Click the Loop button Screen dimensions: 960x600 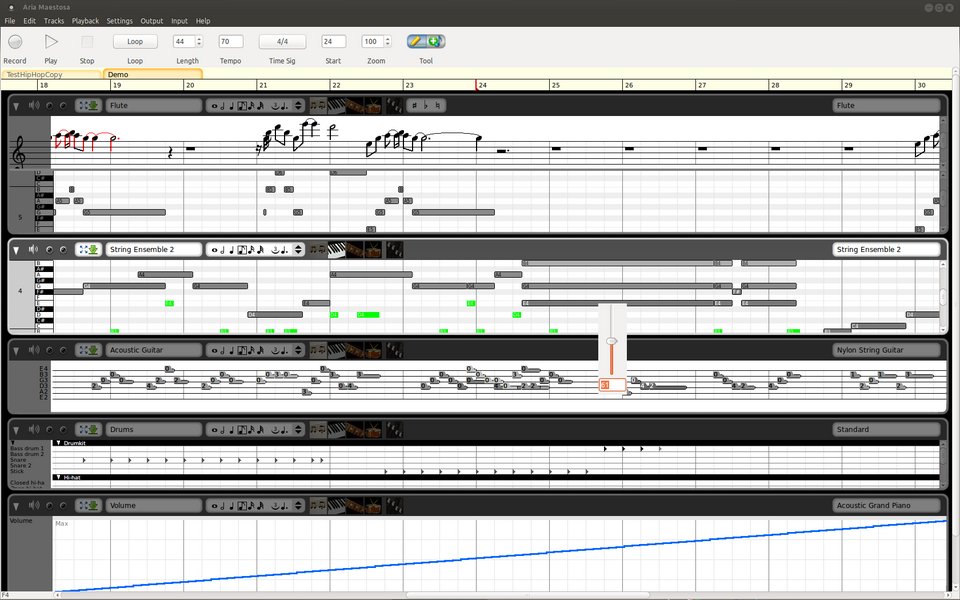135,42
